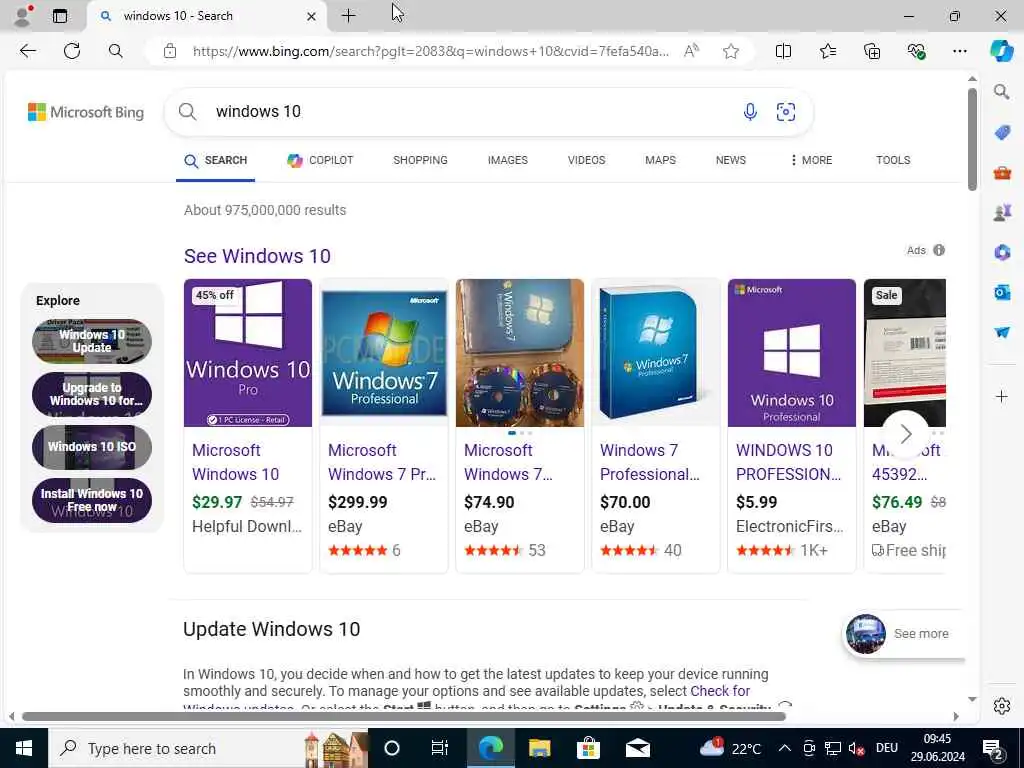Go back with the browser back arrow
The image size is (1024, 768).
point(27,51)
